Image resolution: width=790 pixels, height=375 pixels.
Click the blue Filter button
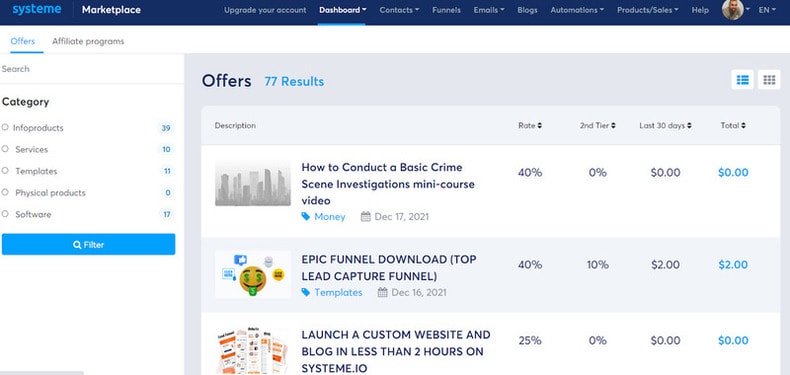click(x=89, y=244)
